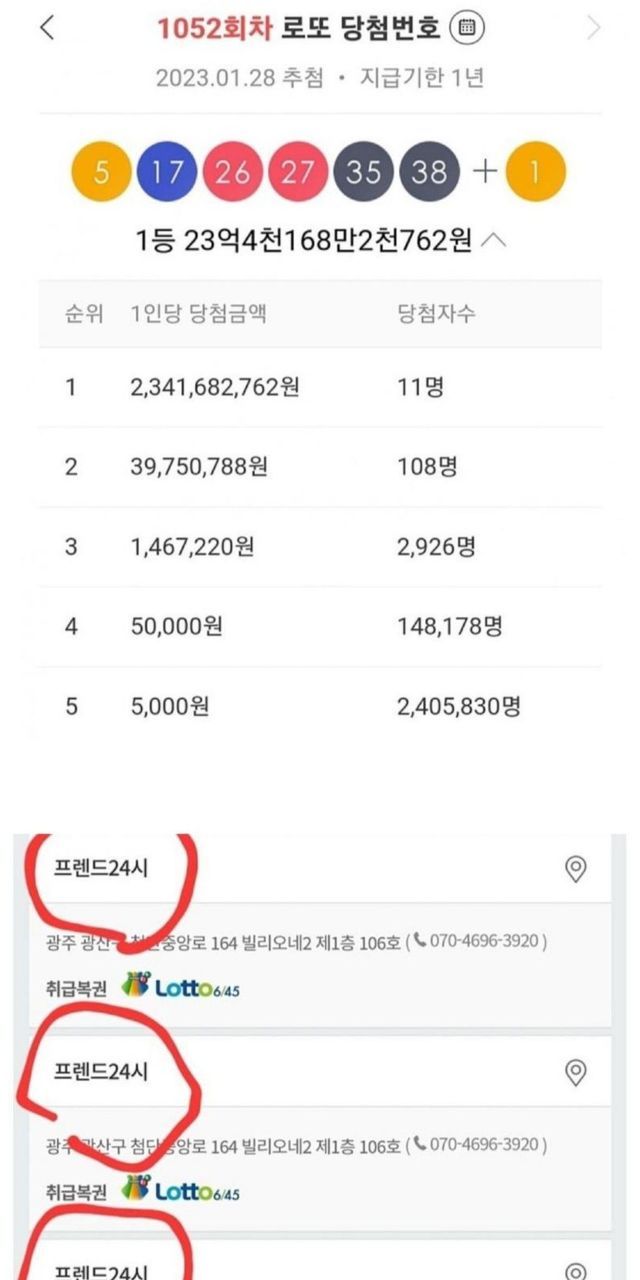This screenshot has width=640, height=1280.
Task: Click the 당첨자수 column header
Action: (x=436, y=314)
